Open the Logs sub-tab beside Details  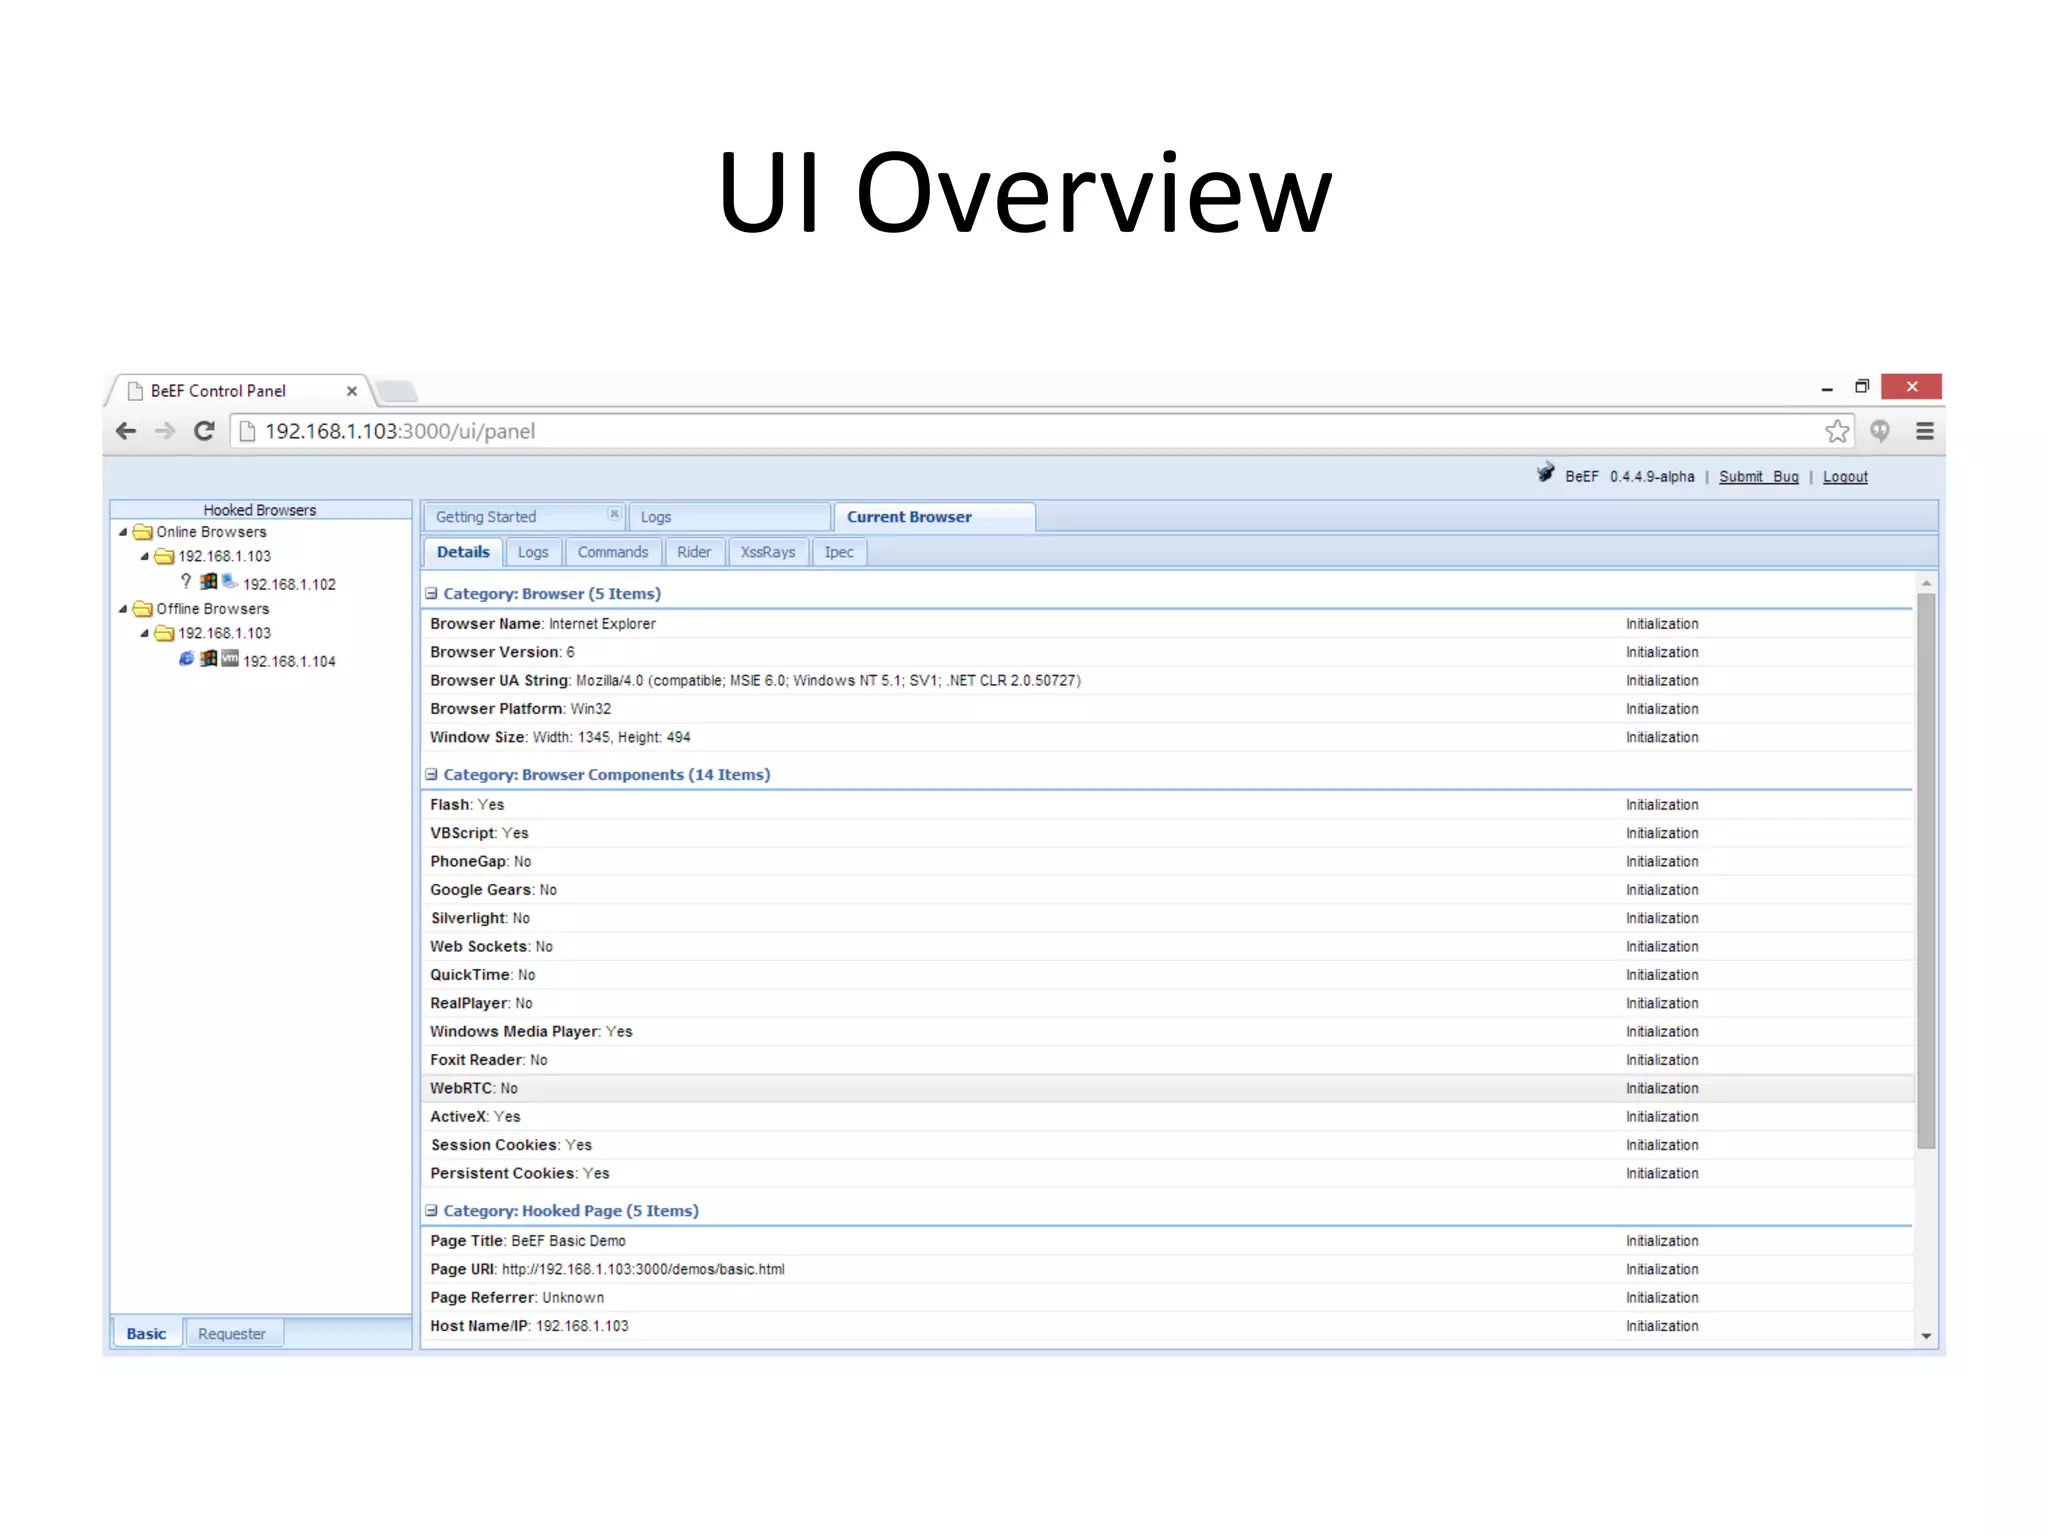533,552
